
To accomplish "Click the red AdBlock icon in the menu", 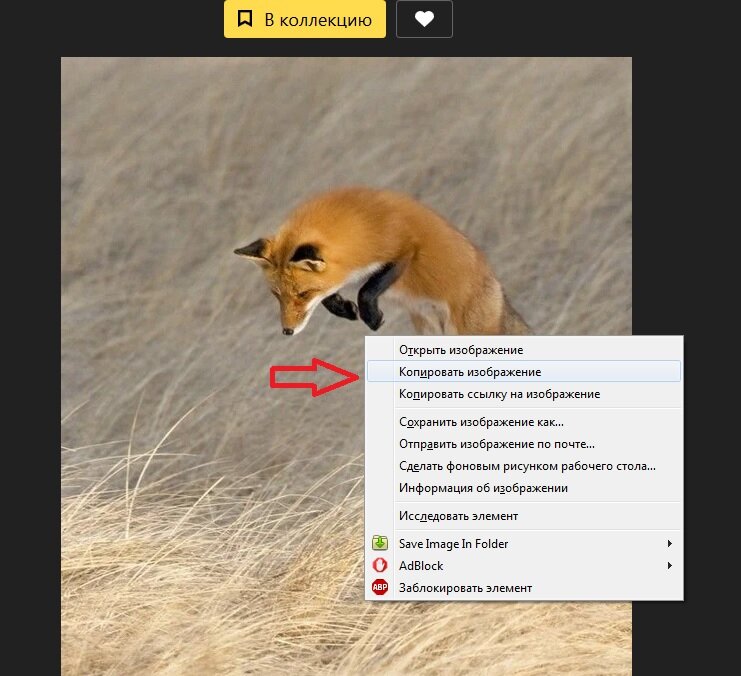I will pyautogui.click(x=380, y=565).
